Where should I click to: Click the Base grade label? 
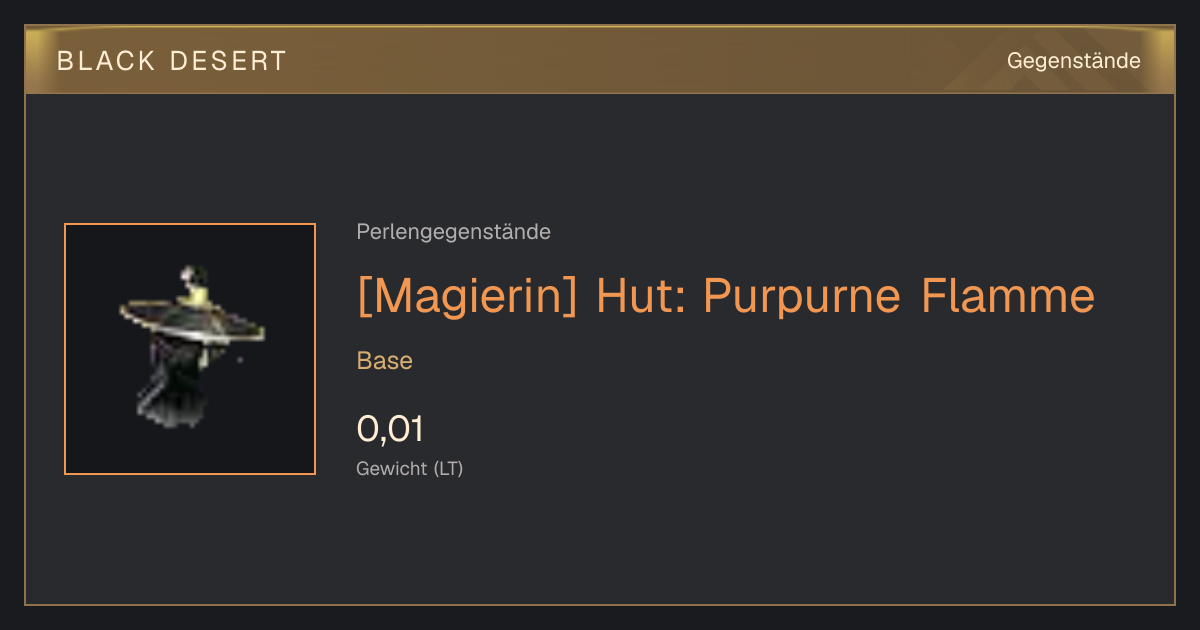coord(385,361)
